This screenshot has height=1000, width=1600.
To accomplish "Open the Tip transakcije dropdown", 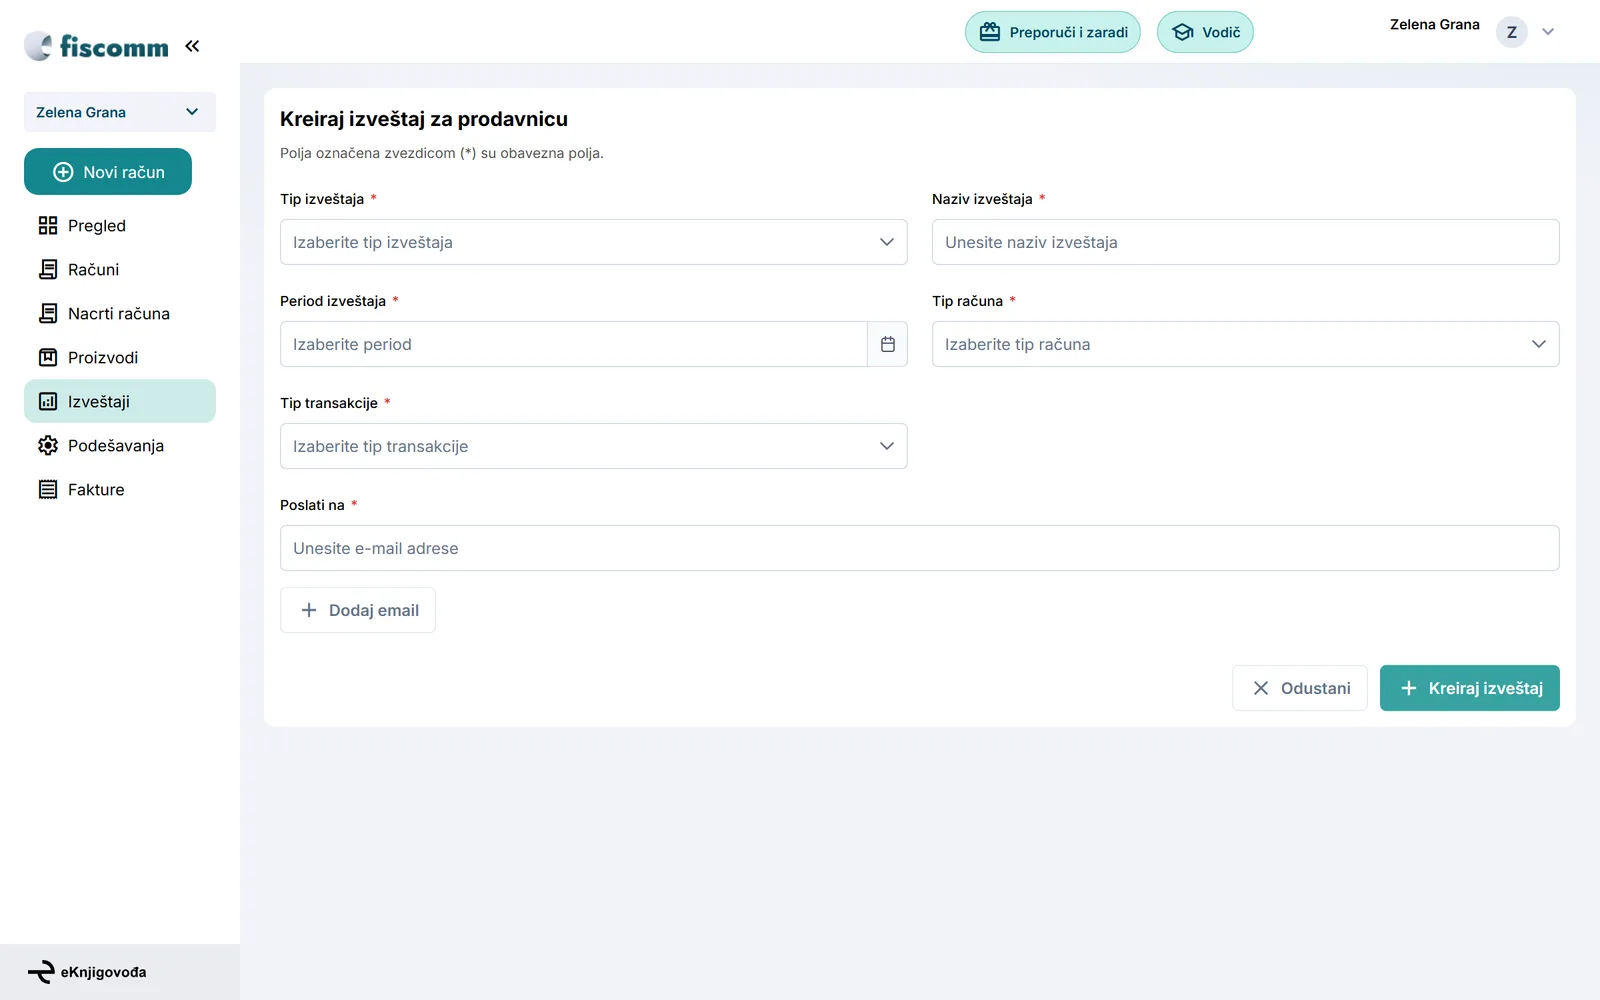I will (x=594, y=446).
